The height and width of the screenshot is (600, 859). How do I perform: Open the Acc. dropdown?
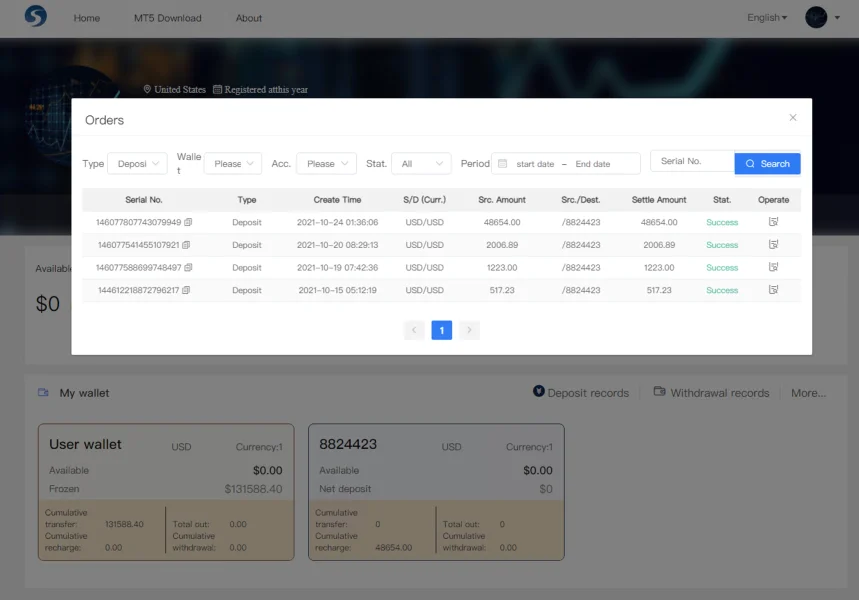click(326, 164)
